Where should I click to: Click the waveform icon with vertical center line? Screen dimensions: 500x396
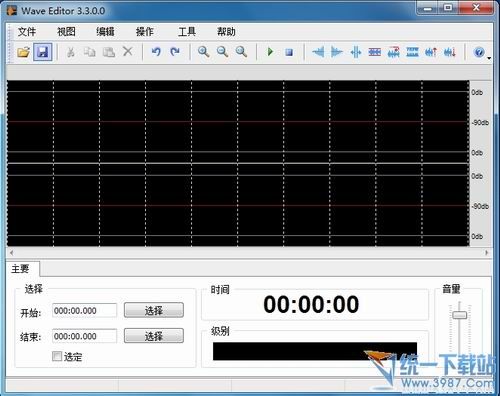tap(356, 52)
